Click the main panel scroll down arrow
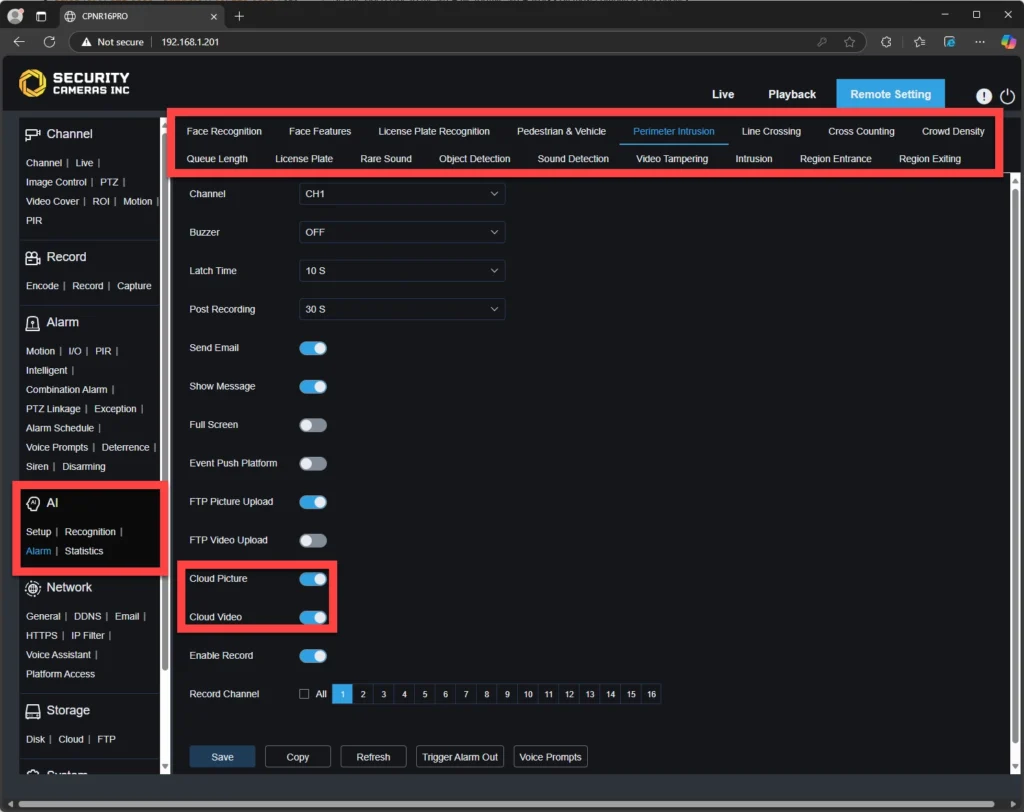1024x812 pixels. (x=1015, y=766)
